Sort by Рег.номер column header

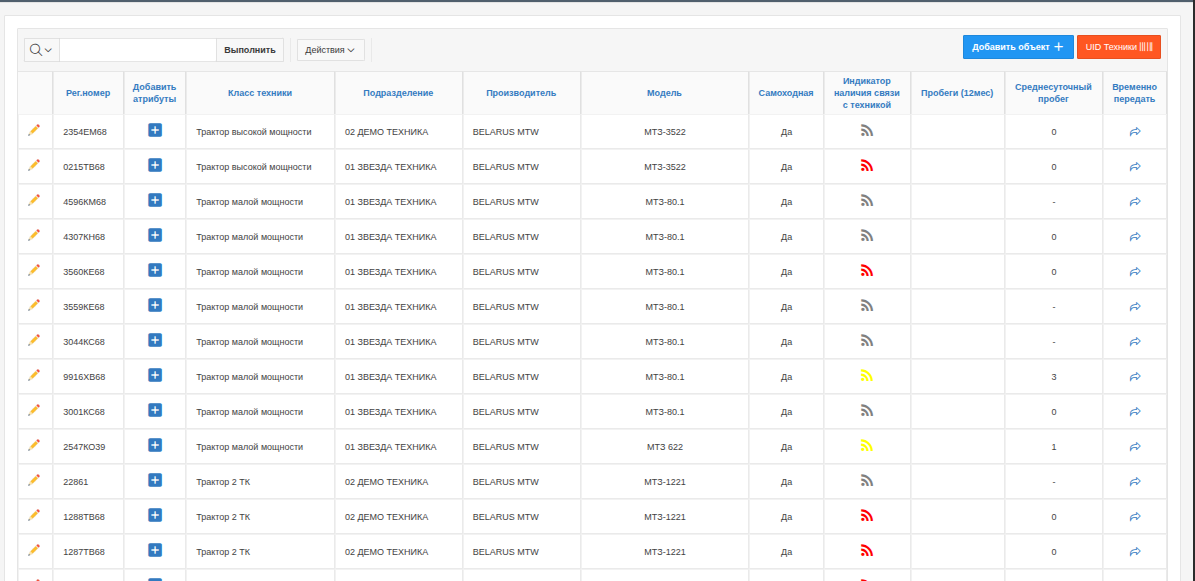click(x=88, y=93)
